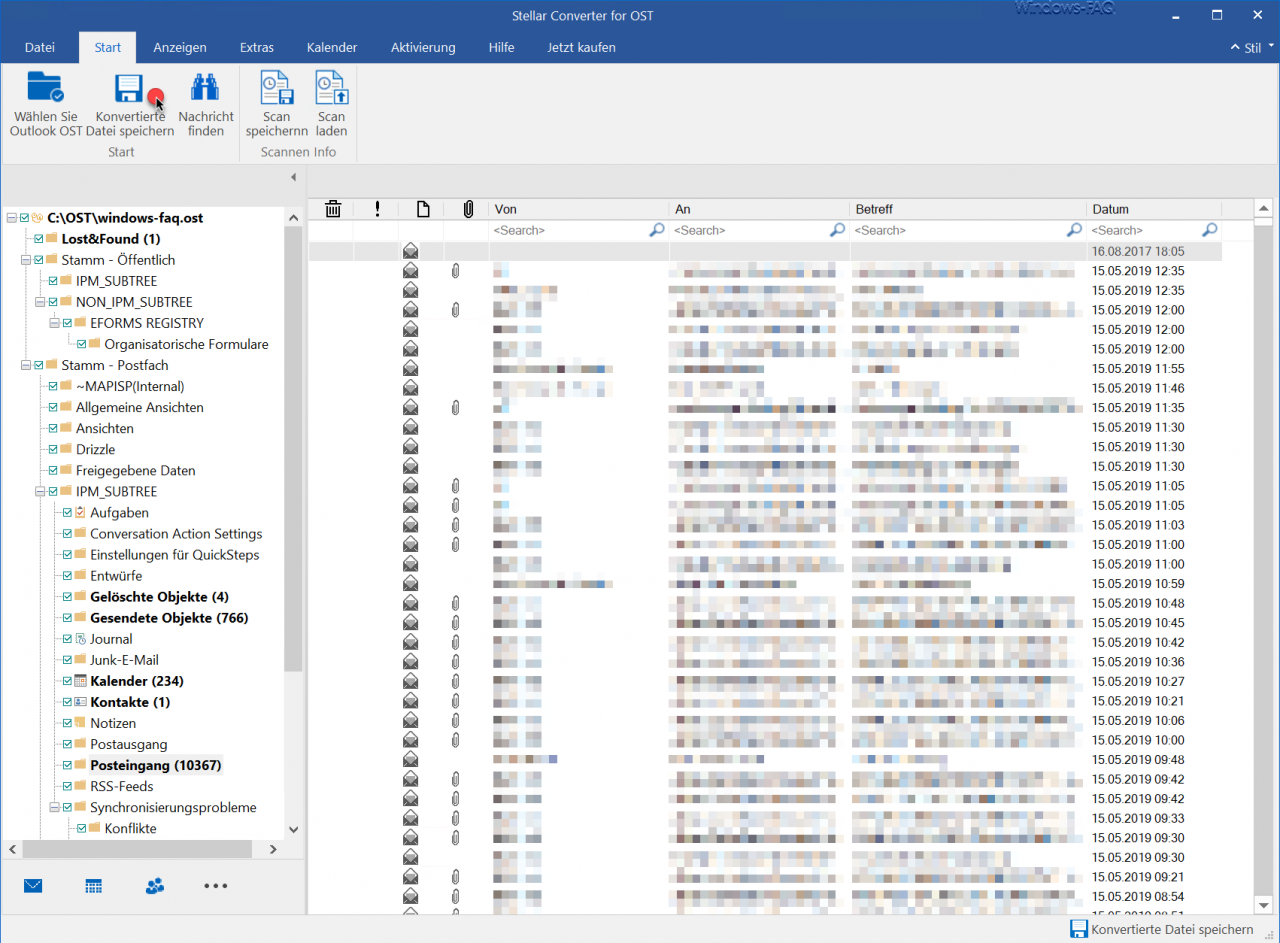Click Wählen Sie Outlook OST icon
Screen dimensions: 1280x943
[45, 88]
